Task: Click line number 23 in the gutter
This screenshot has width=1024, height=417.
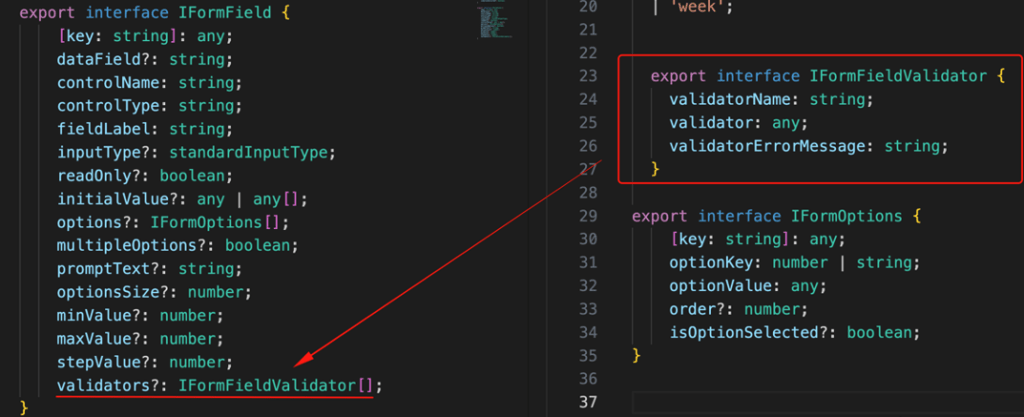Action: tap(588, 76)
